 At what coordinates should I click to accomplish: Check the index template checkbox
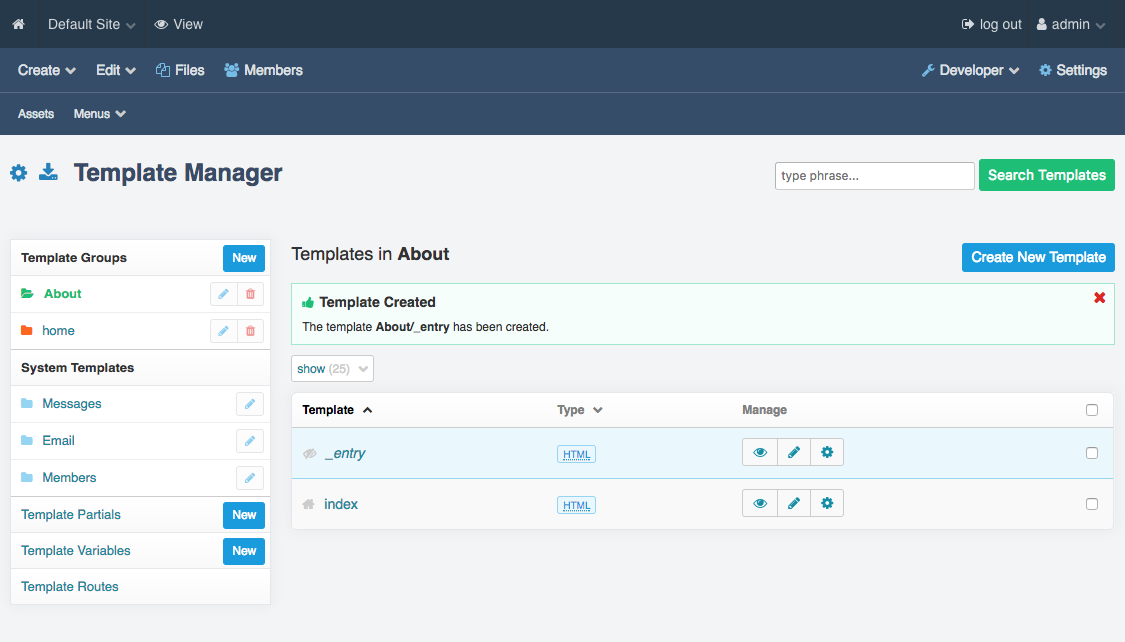1092,504
